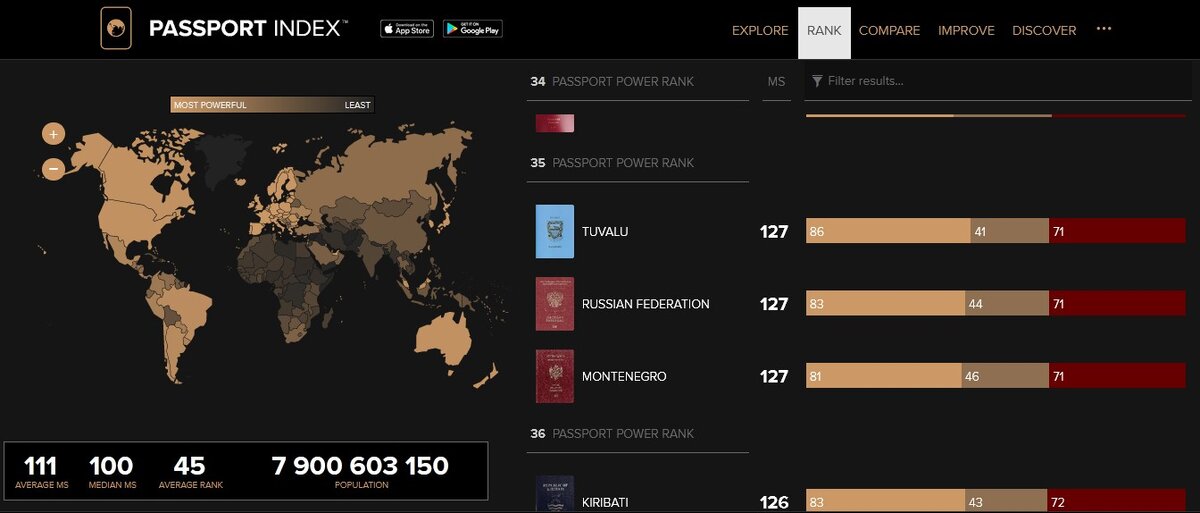The height and width of the screenshot is (513, 1200).
Task: Click the population figure 7 900 603 150
Action: [x=360, y=465]
